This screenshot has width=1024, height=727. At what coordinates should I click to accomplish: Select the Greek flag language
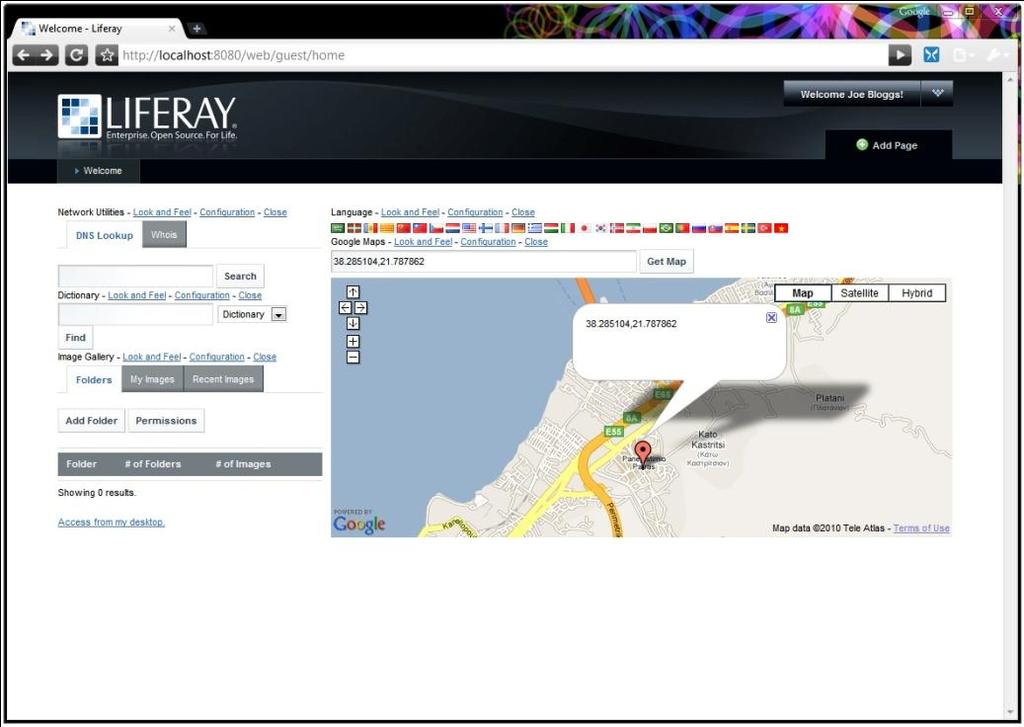point(534,228)
